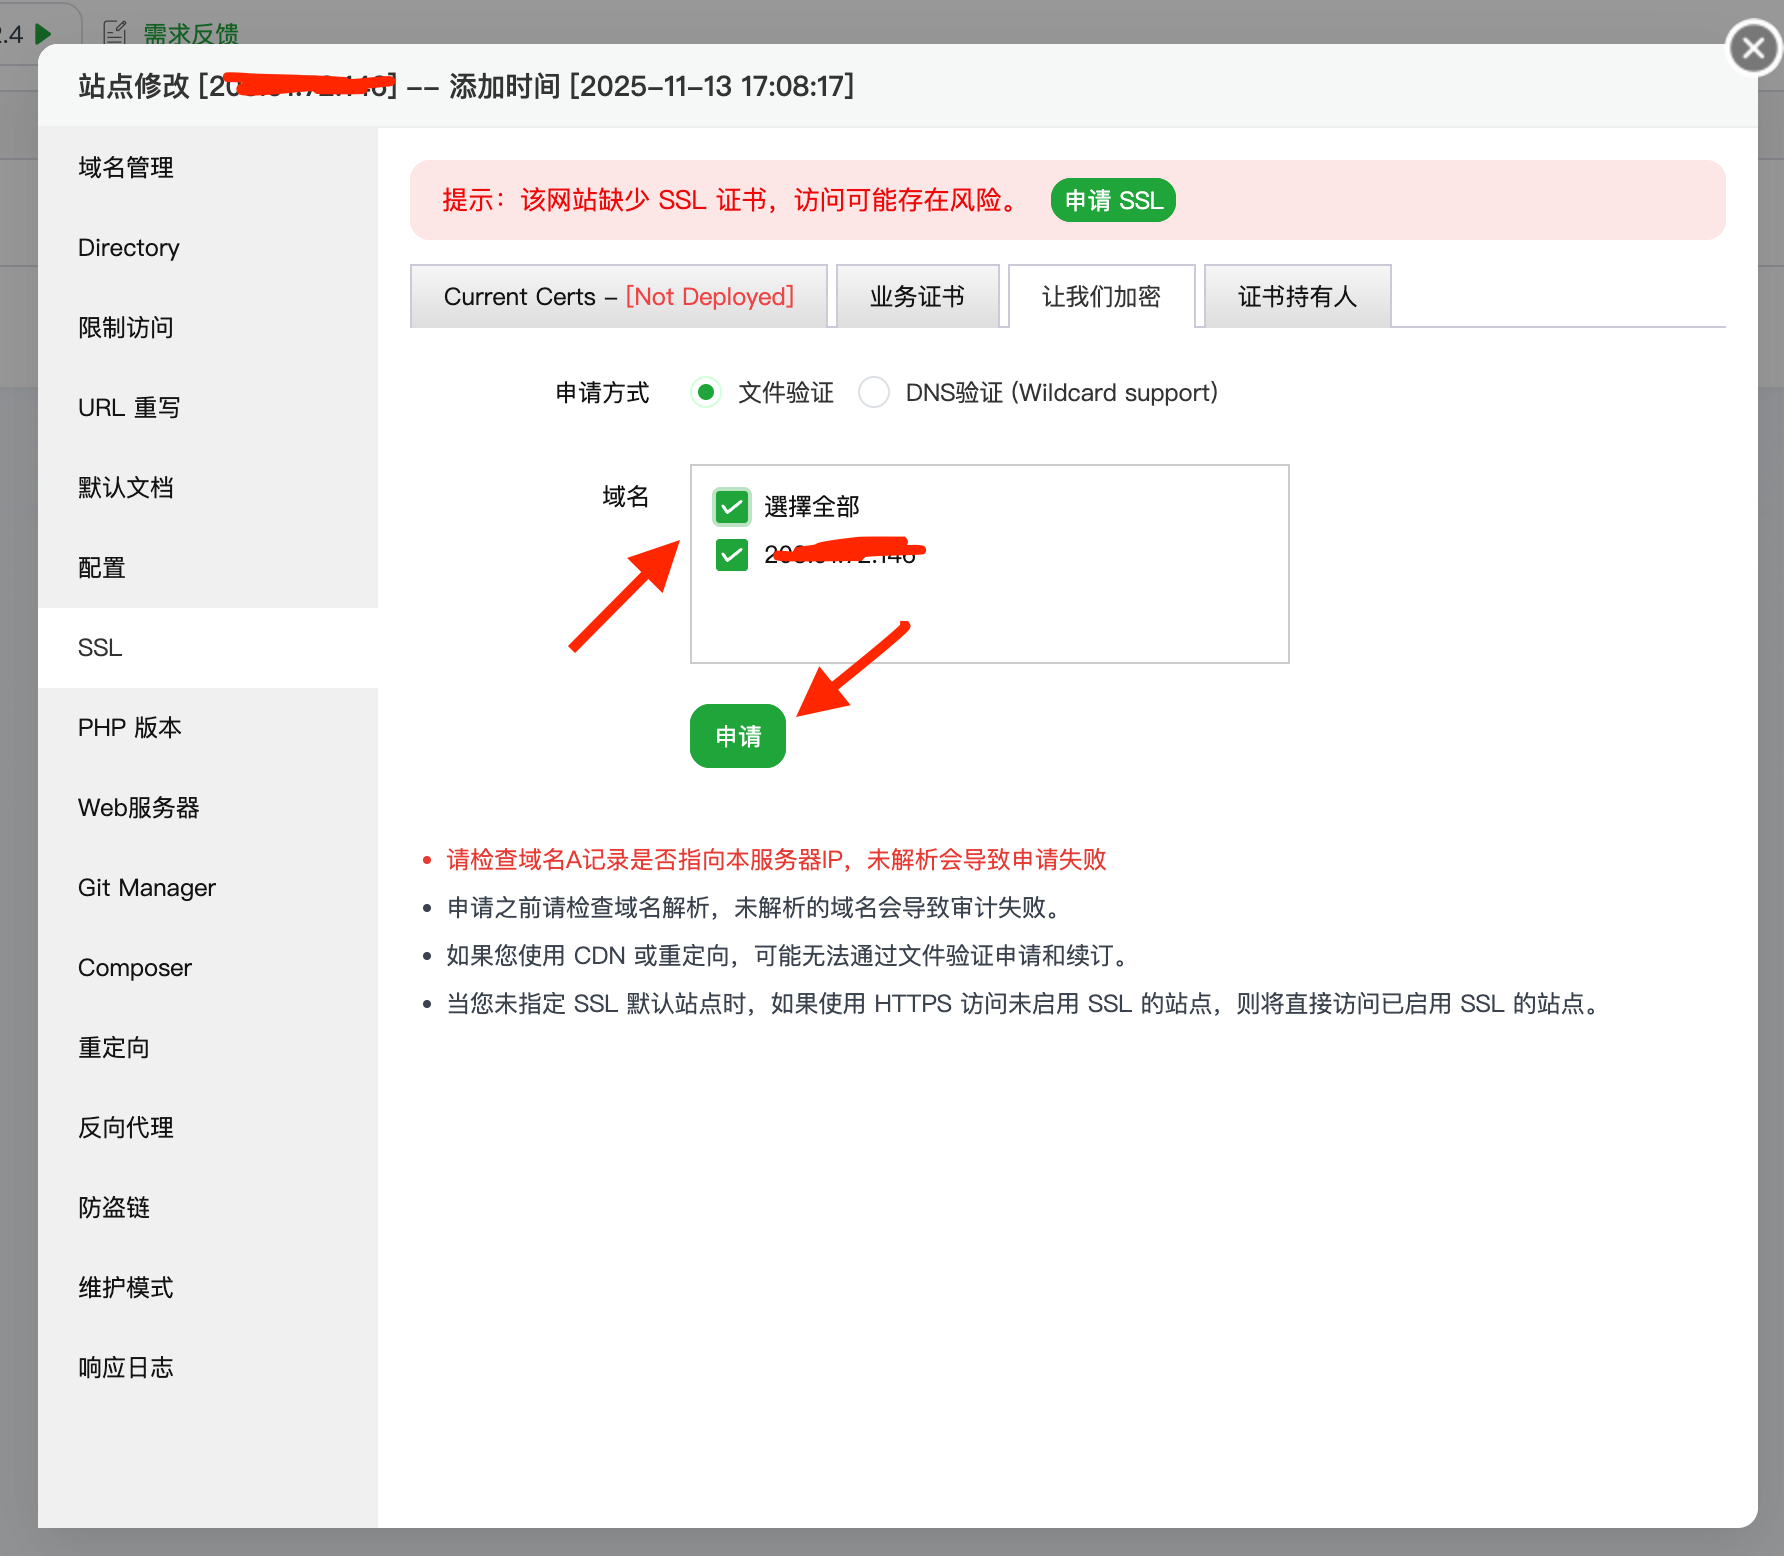Select DNS验证 wildcard verification option
Screen dimensions: 1784x1556
[874, 393]
